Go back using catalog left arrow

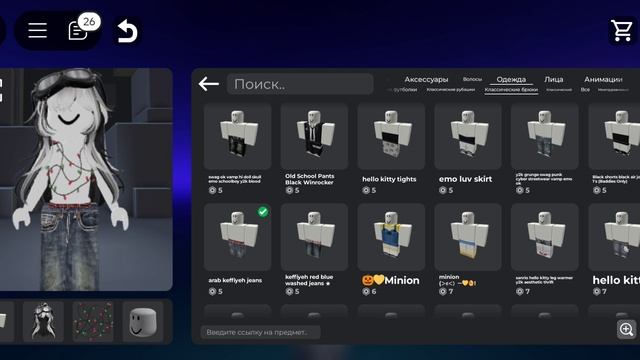pyautogui.click(x=209, y=84)
